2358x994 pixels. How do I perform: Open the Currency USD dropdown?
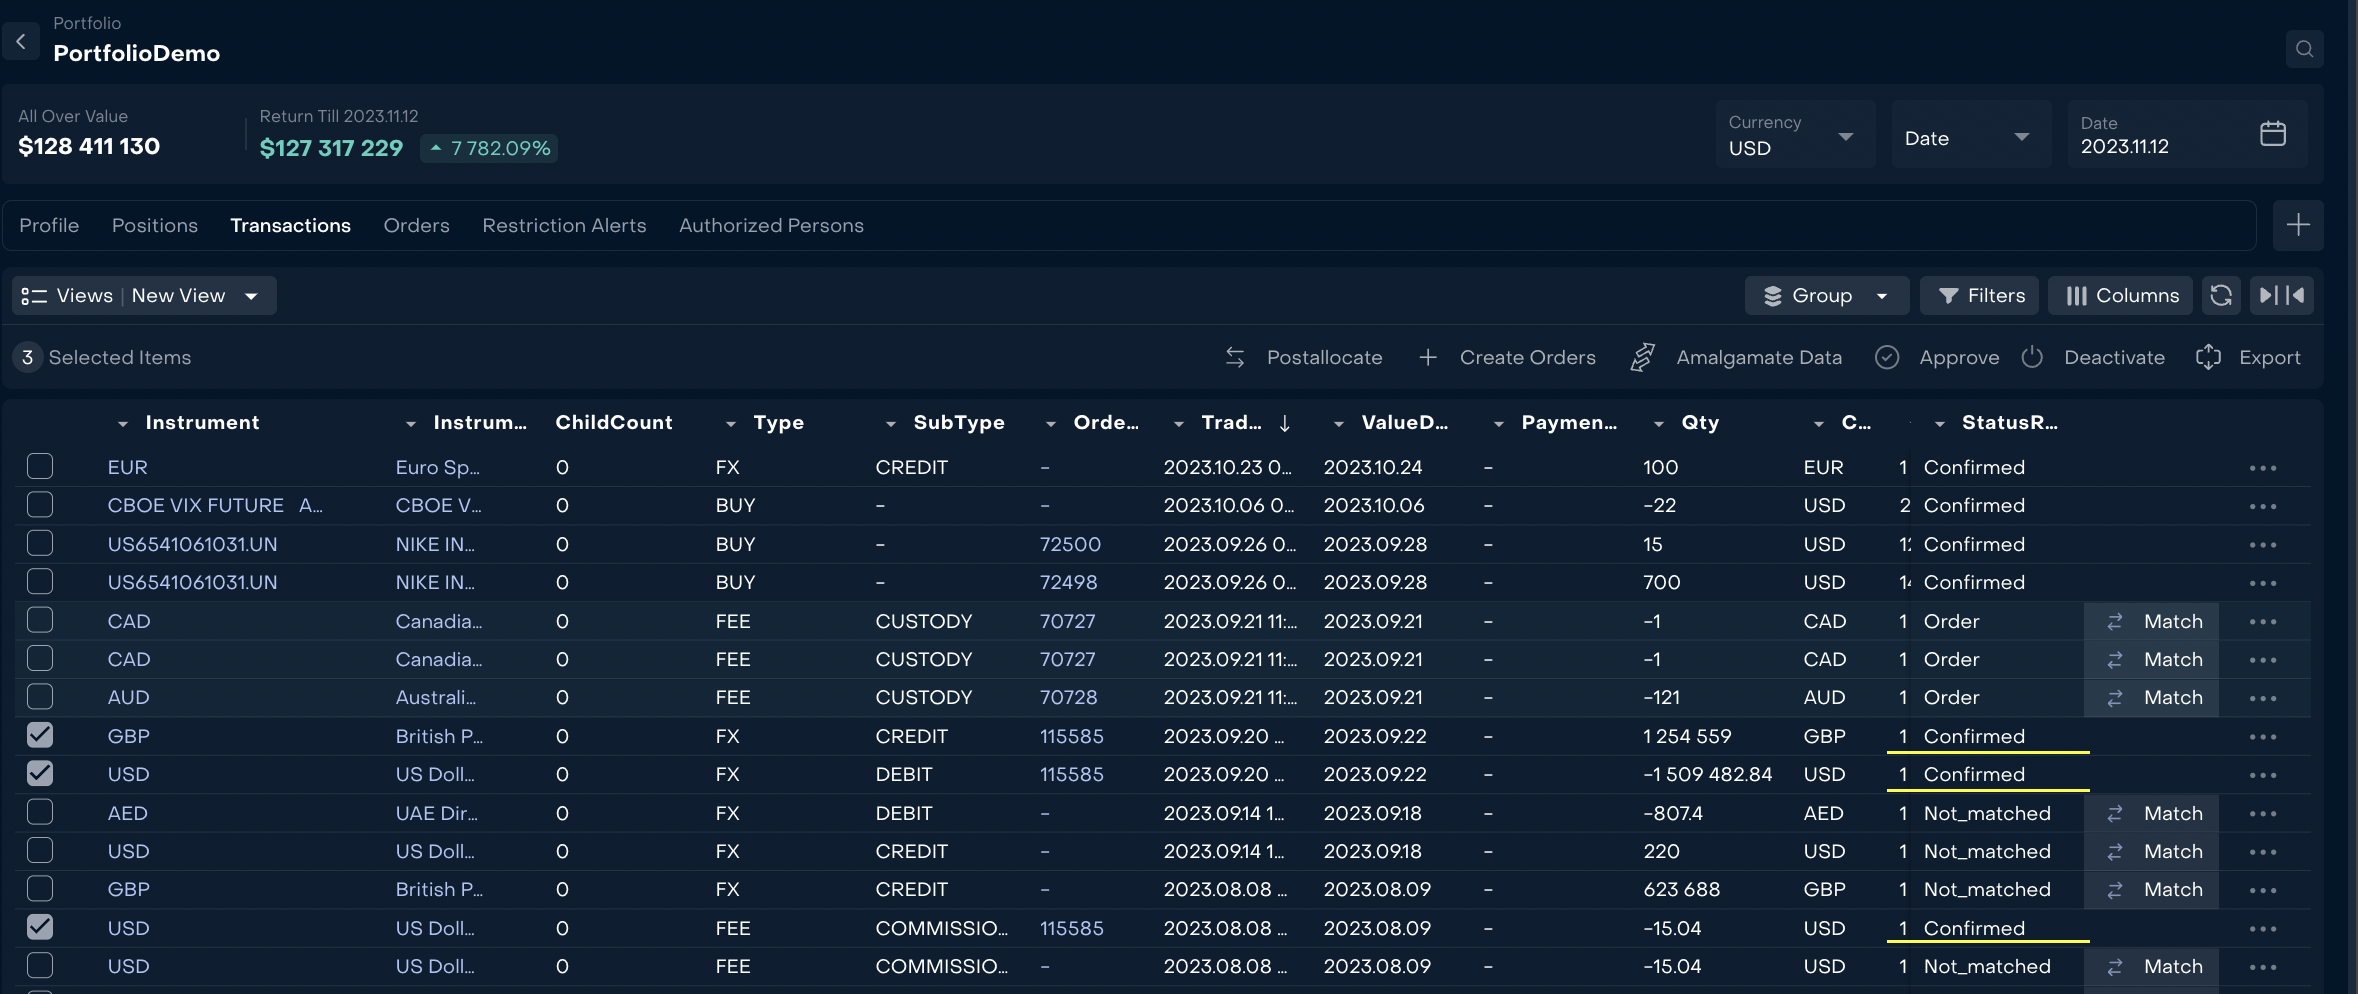pos(1795,134)
